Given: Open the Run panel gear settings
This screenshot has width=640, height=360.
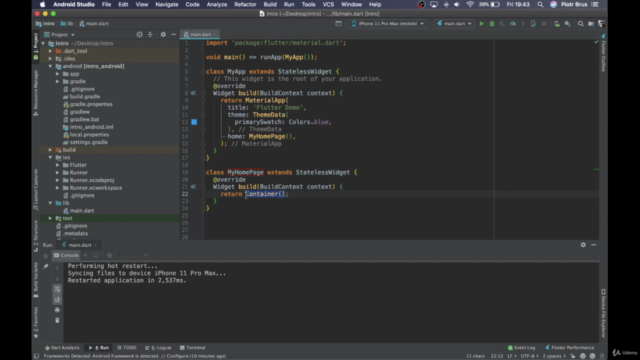Looking at the screenshot, I should coord(583,245).
